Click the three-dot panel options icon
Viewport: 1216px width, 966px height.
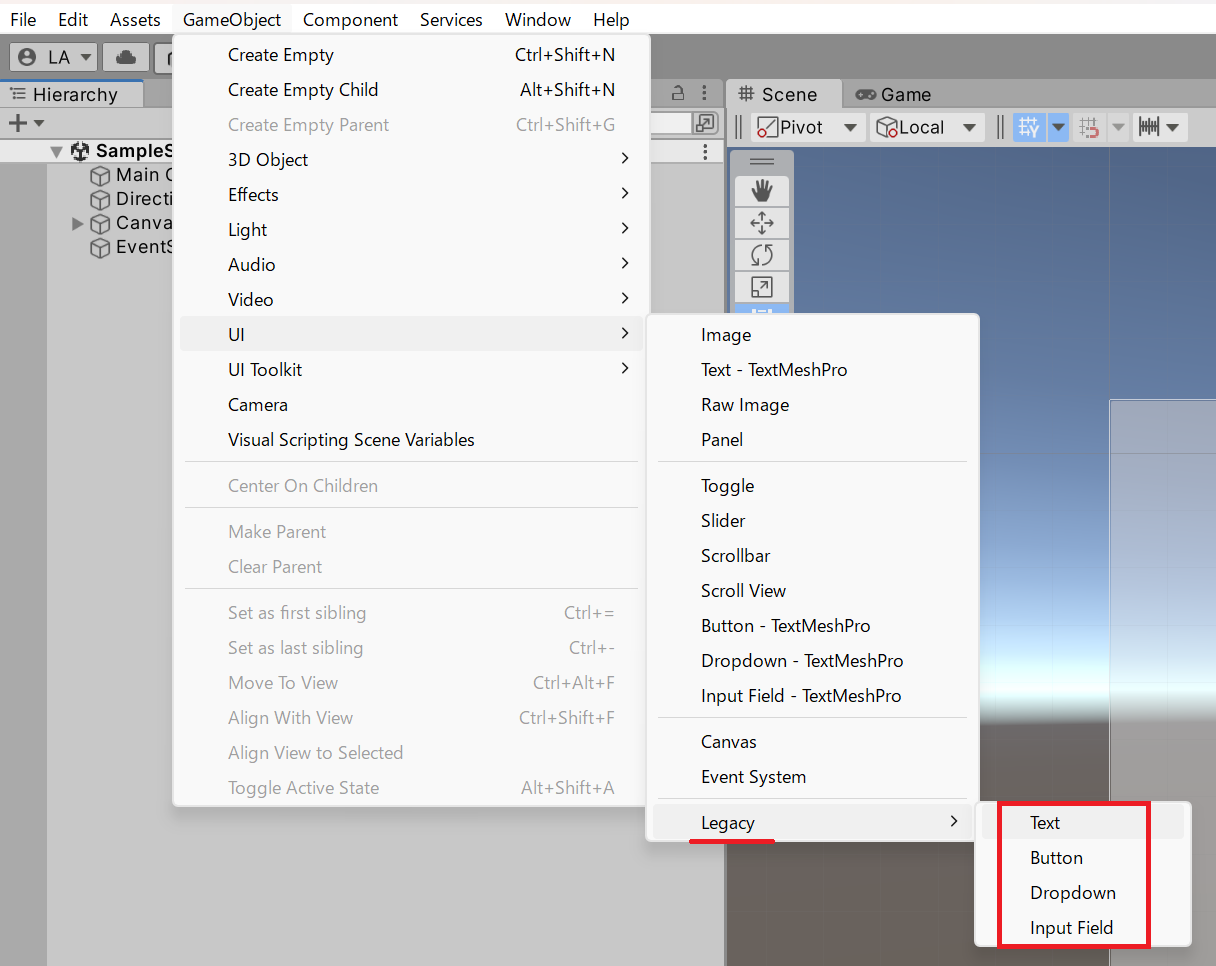point(705,93)
